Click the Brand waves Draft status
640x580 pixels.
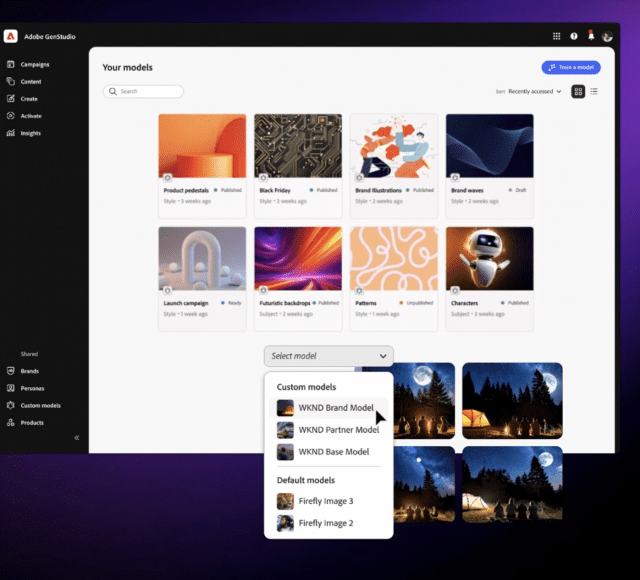517,190
